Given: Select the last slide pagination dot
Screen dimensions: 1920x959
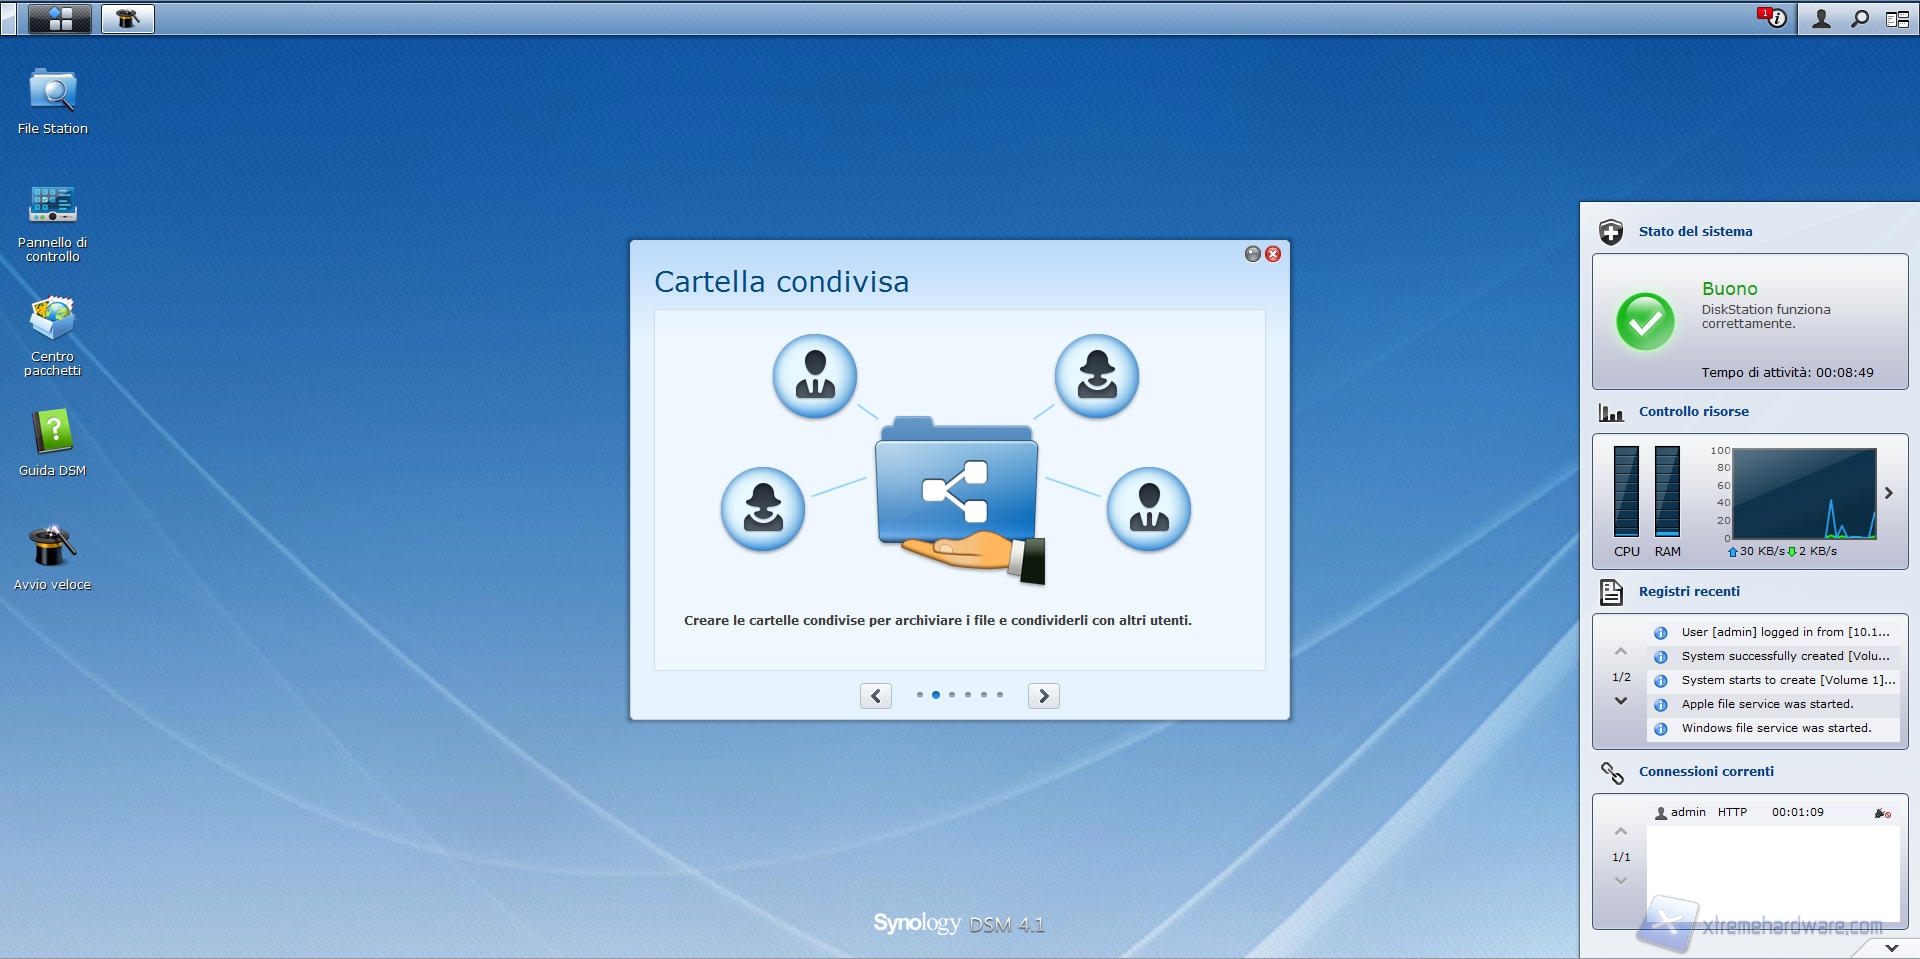Looking at the screenshot, I should (x=999, y=695).
